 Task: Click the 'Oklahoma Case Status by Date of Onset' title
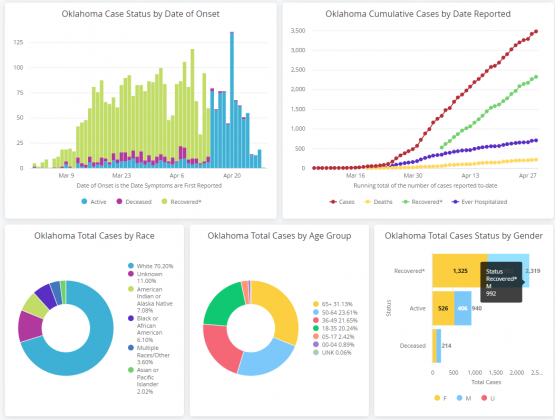[141, 14]
